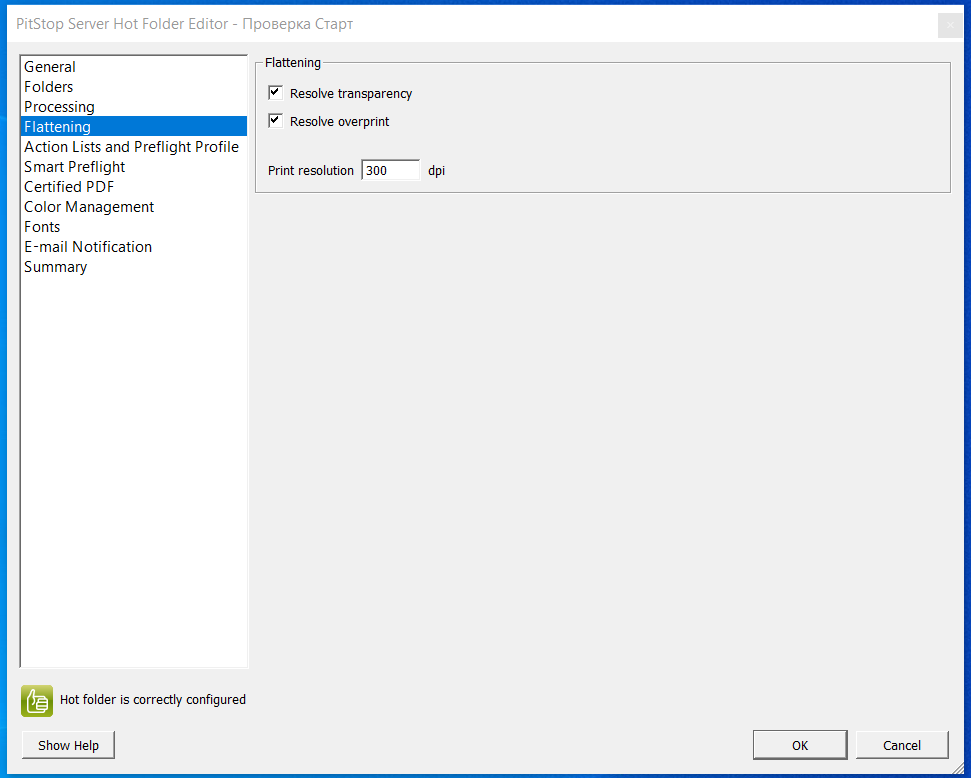This screenshot has width=971, height=778.
Task: Click the 'Resolve overprint' label text
Action: click(339, 121)
